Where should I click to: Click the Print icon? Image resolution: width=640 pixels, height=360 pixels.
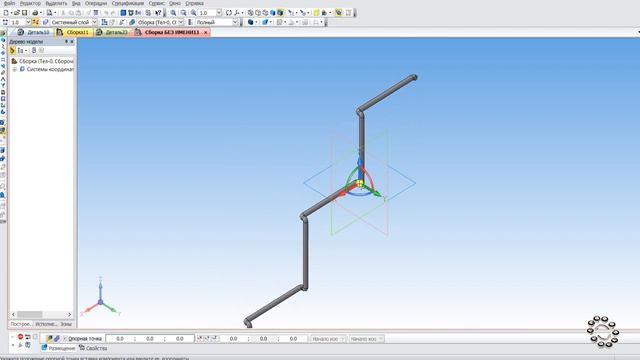click(x=35, y=13)
